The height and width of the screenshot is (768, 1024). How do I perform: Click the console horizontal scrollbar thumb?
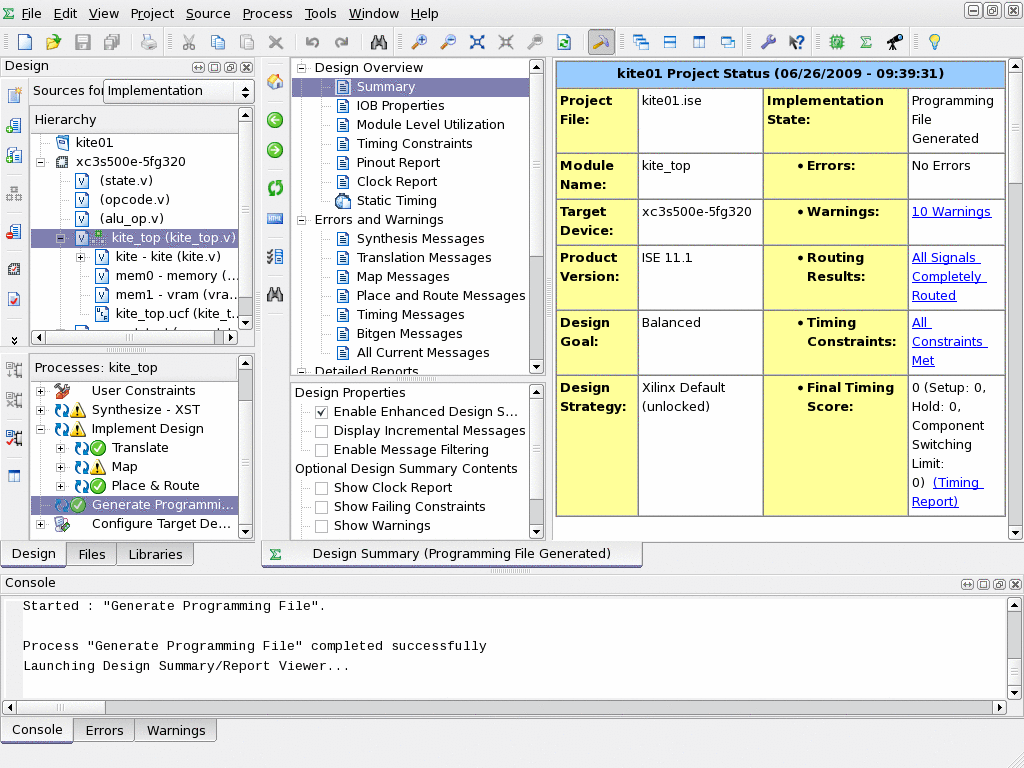pyautogui.click(x=61, y=707)
